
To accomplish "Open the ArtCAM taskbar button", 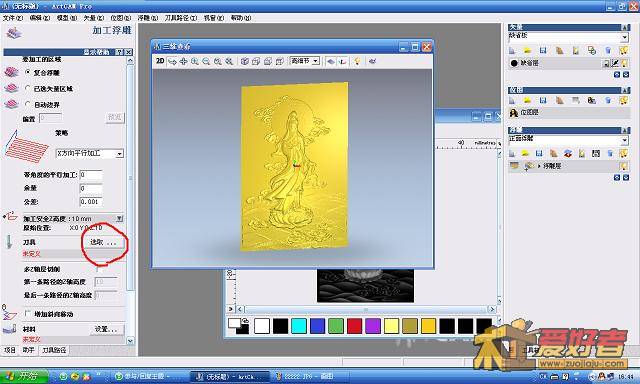I will pos(229,377).
